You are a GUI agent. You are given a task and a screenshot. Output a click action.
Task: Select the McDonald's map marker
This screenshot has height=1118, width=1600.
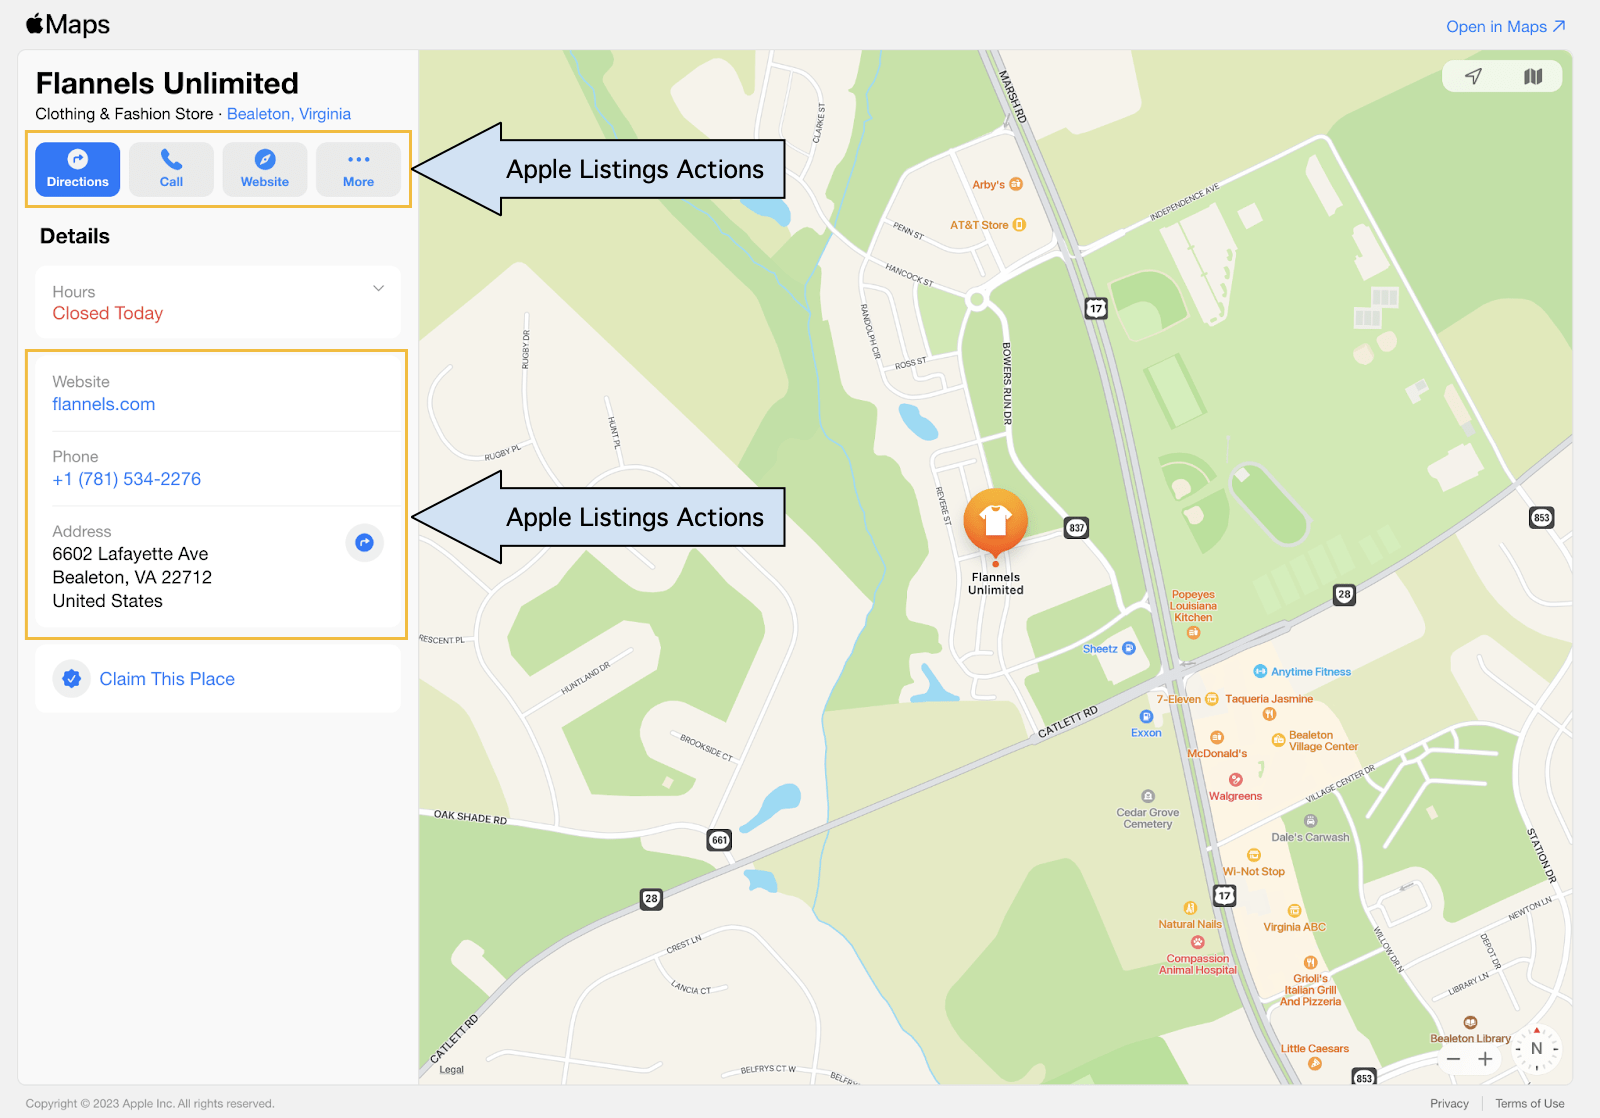(1217, 738)
